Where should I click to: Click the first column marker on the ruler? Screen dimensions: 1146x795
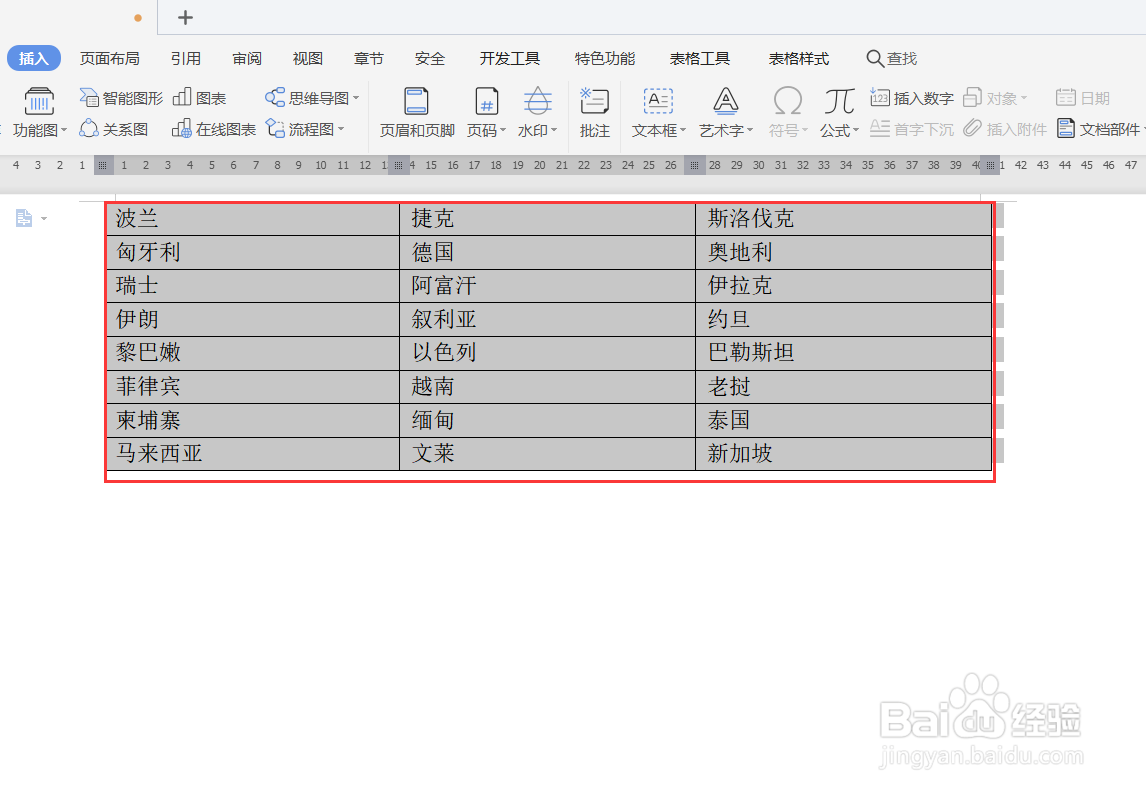(x=103, y=165)
